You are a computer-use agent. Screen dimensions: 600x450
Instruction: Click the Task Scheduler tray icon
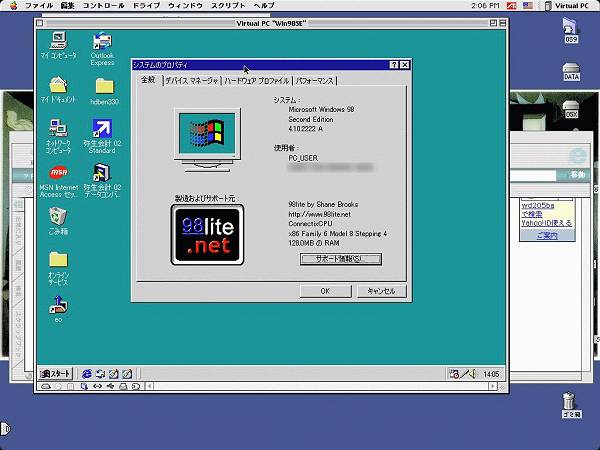click(x=454, y=374)
